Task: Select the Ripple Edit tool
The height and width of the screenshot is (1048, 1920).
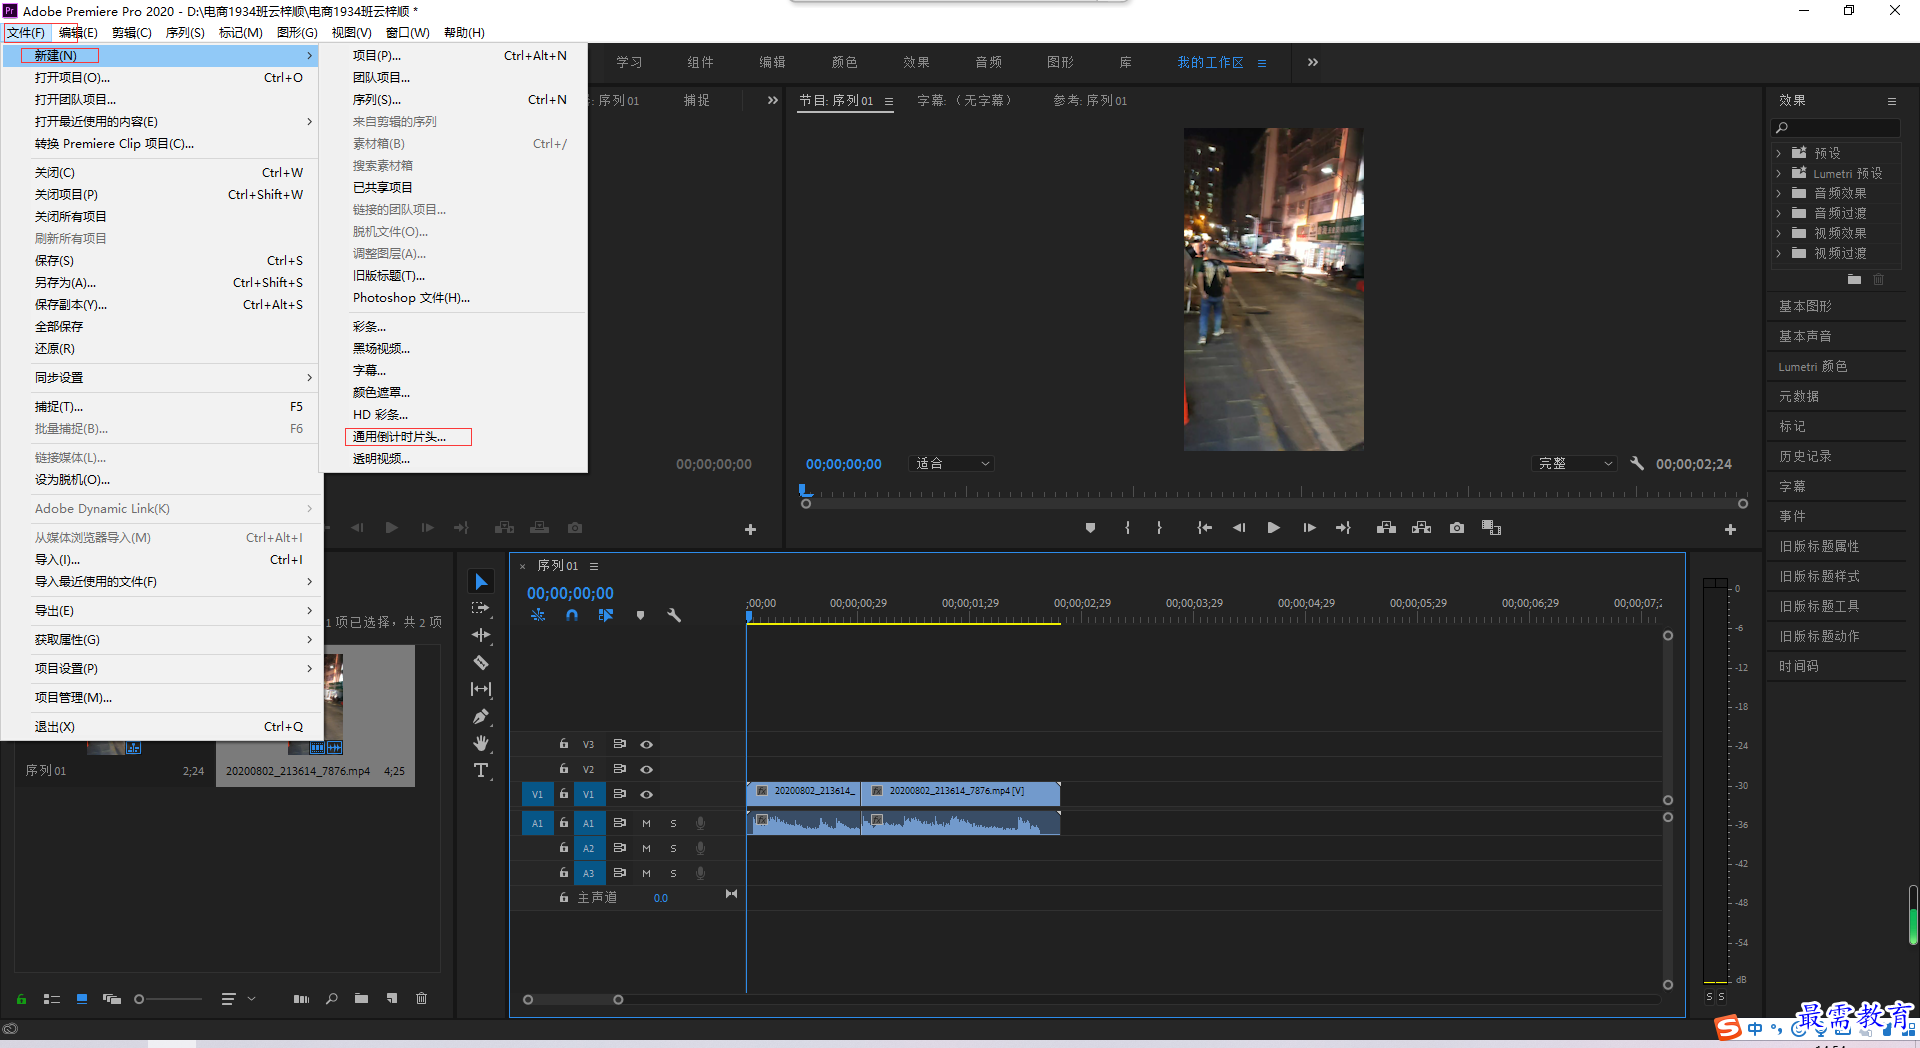Action: click(x=481, y=635)
